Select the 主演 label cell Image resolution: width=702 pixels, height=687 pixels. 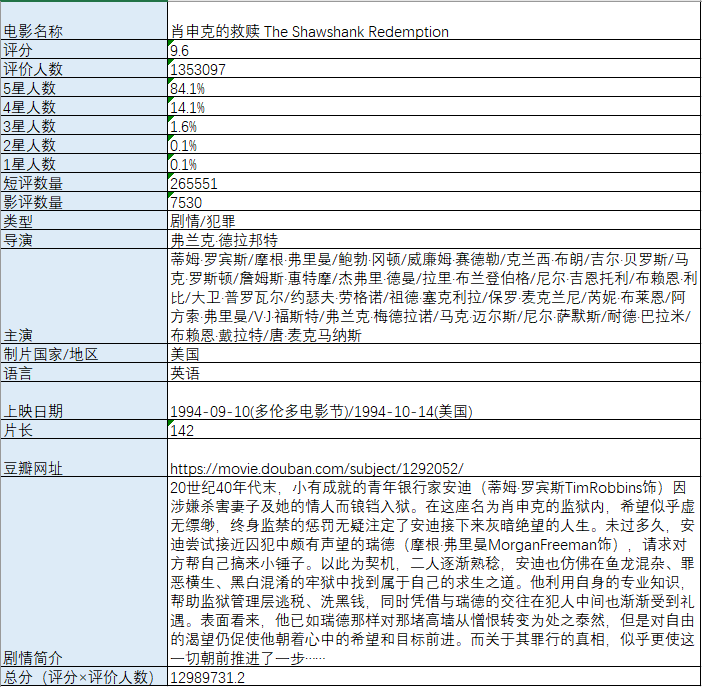[x=84, y=296]
